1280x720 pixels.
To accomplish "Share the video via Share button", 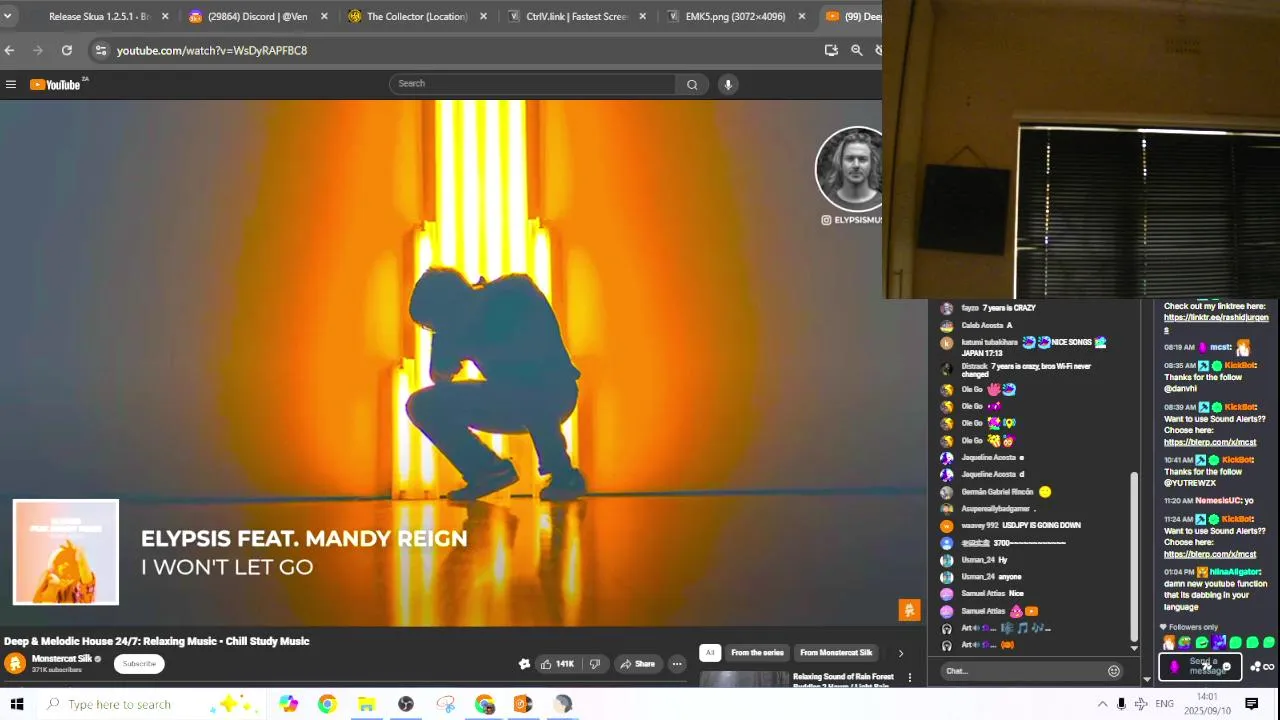I will pos(636,664).
